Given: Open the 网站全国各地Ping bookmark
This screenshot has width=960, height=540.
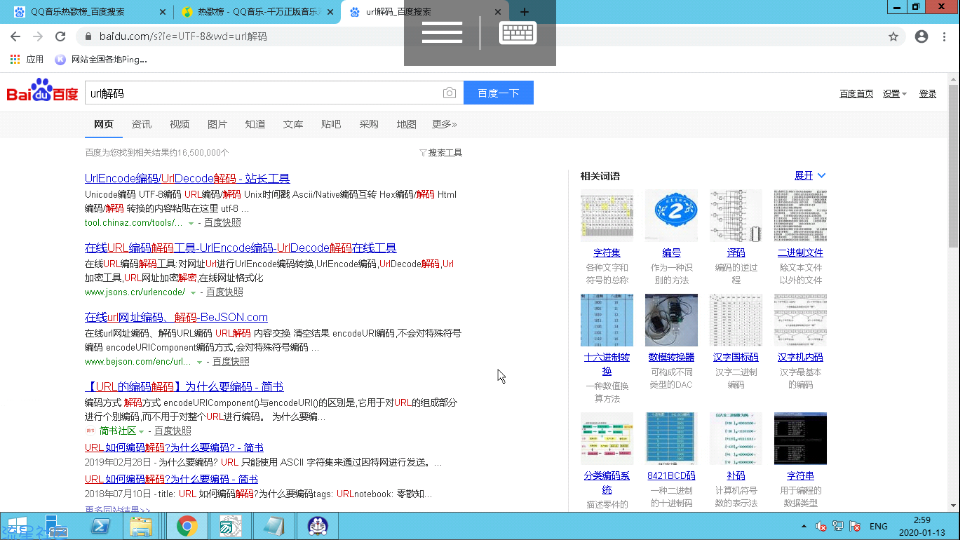Looking at the screenshot, I should 101,59.
